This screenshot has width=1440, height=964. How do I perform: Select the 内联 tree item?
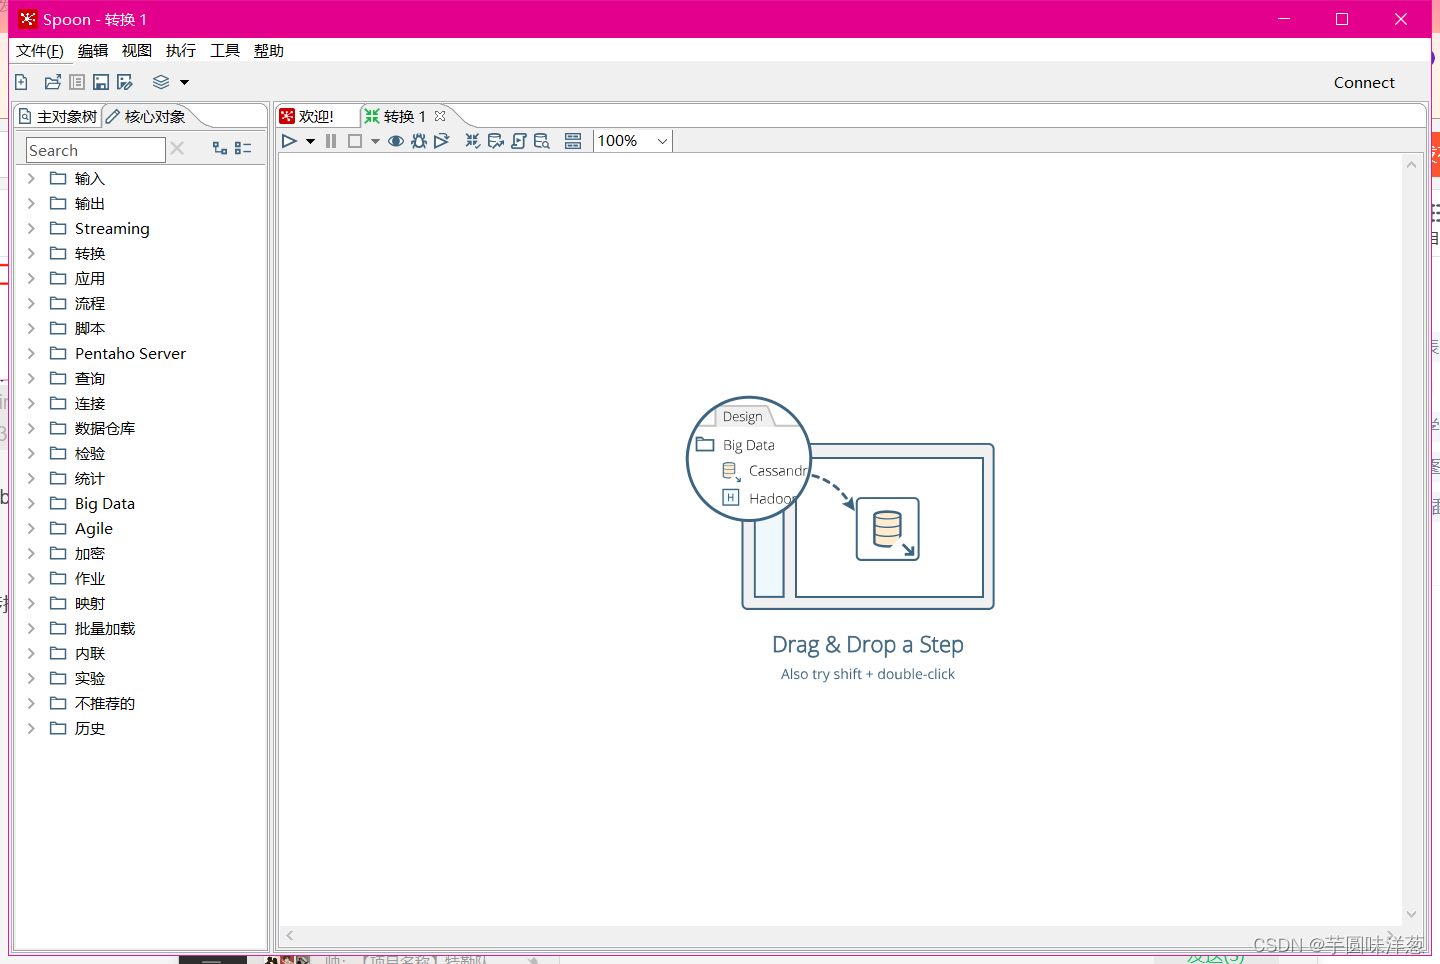click(90, 653)
